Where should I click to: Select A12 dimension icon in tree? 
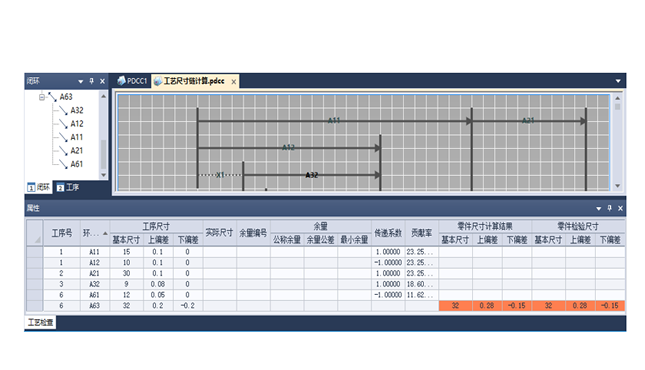[x=63, y=124]
